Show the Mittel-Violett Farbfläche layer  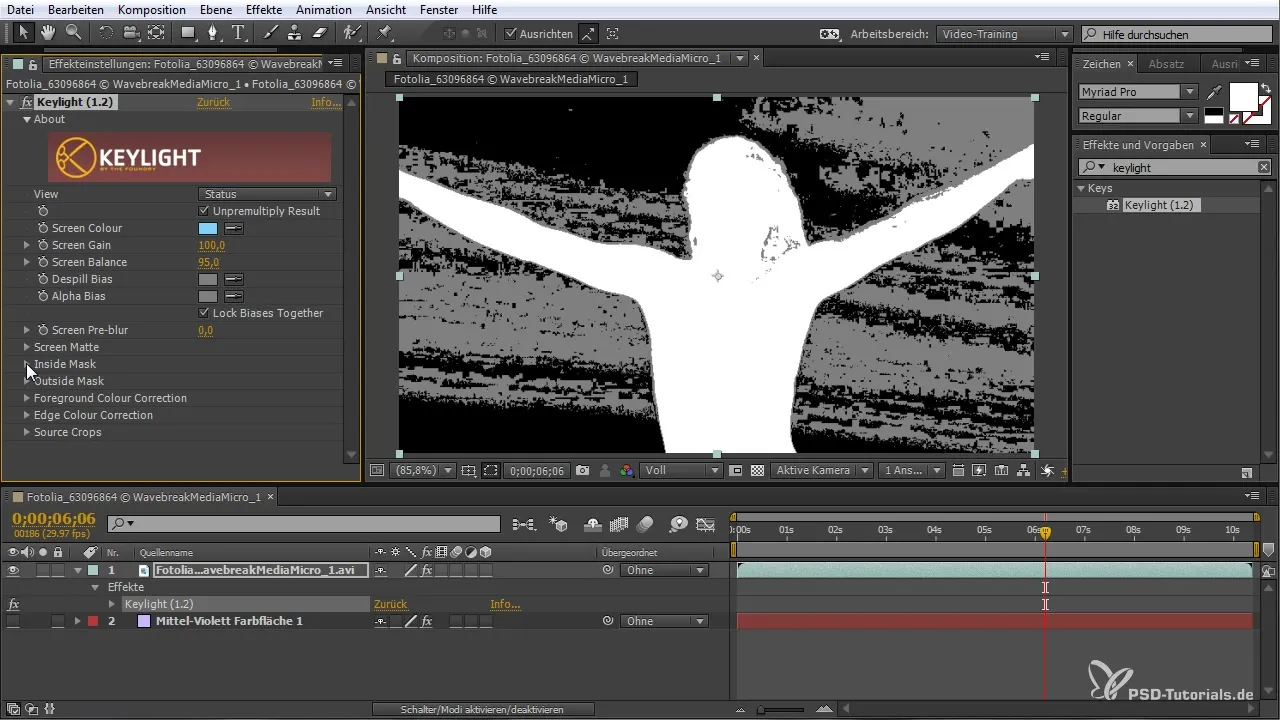point(13,621)
